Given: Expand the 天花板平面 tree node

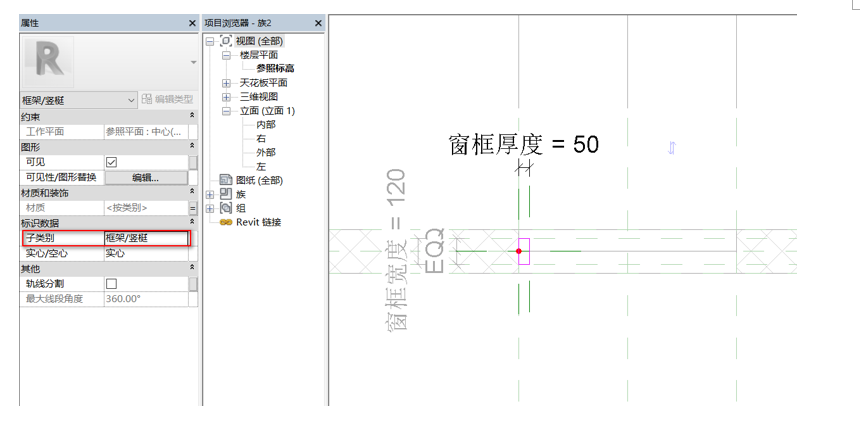Looking at the screenshot, I should (x=227, y=83).
